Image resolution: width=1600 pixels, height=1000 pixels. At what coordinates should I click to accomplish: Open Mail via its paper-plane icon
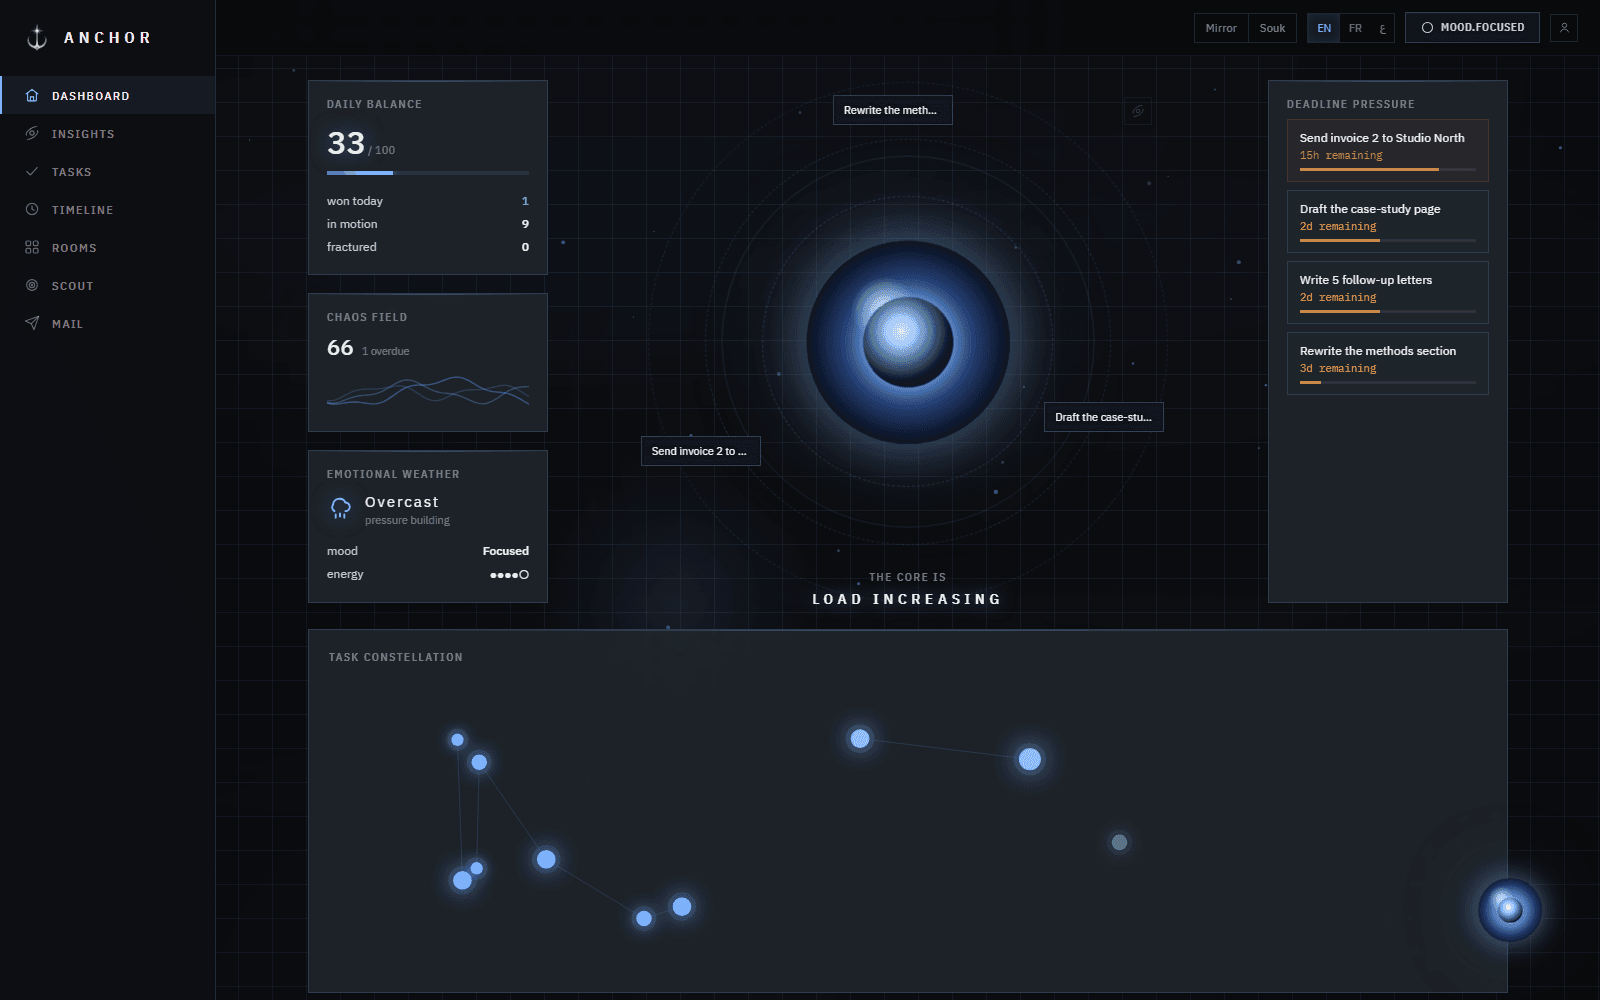click(32, 324)
